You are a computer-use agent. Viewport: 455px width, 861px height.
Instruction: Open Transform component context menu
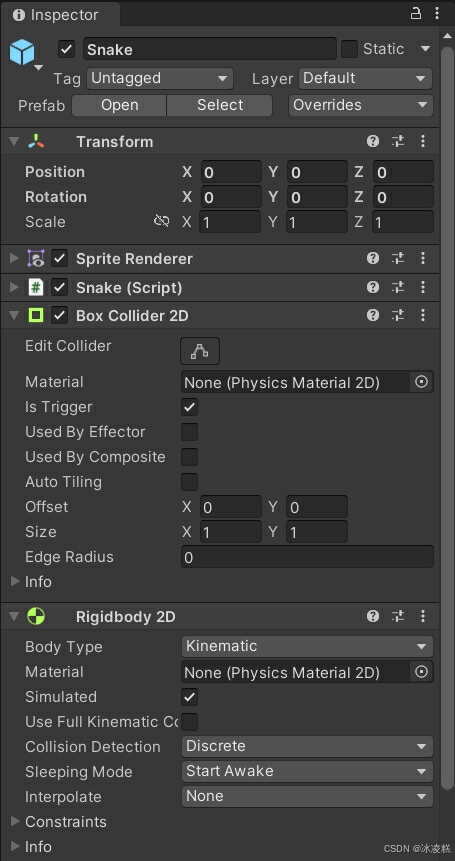pyautogui.click(x=423, y=142)
